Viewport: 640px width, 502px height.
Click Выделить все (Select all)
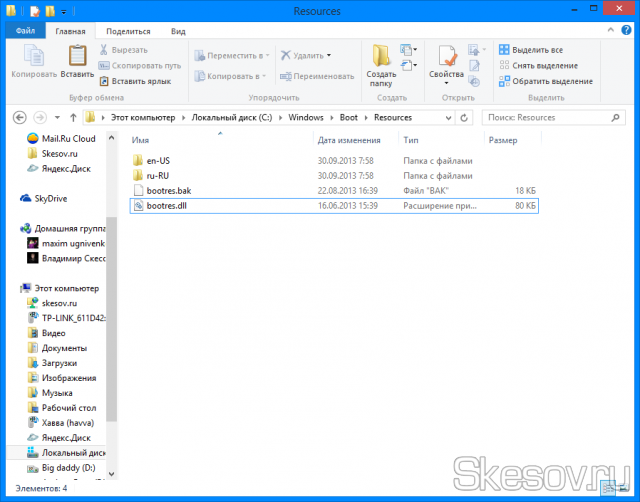(x=536, y=49)
